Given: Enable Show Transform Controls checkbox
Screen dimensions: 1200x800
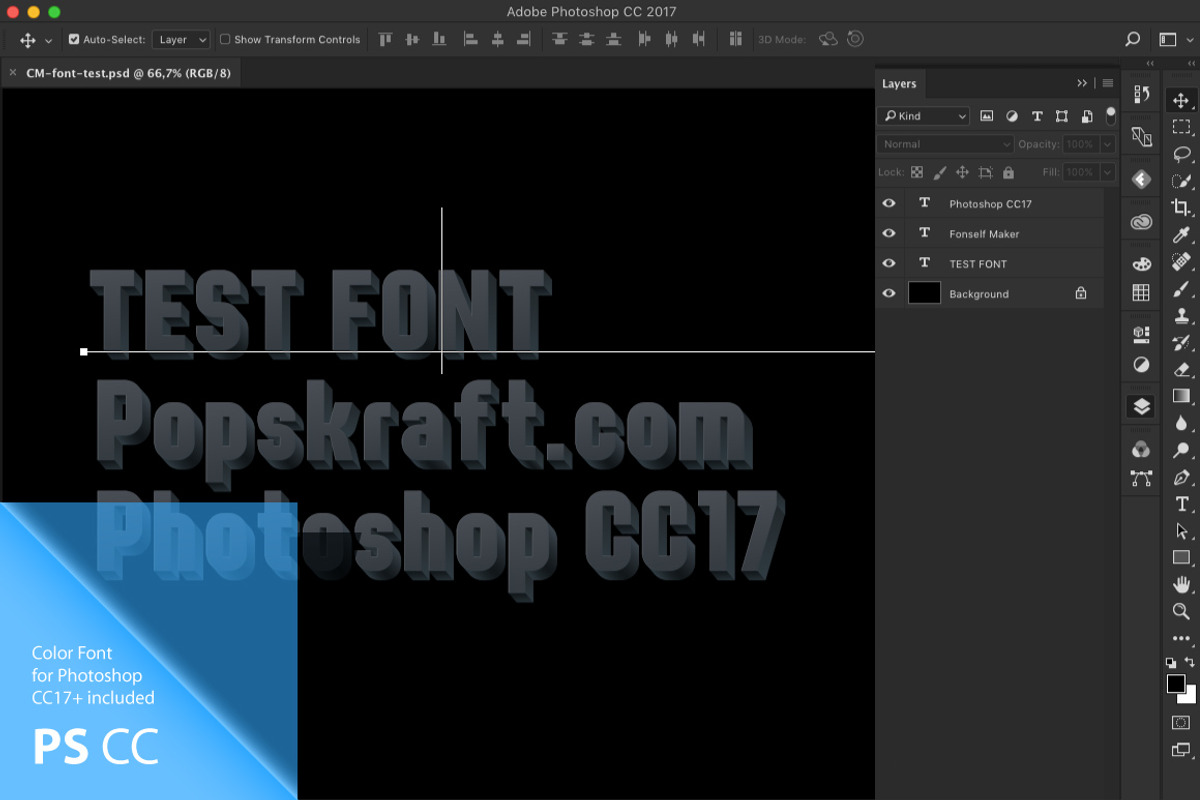Looking at the screenshot, I should pyautogui.click(x=225, y=40).
